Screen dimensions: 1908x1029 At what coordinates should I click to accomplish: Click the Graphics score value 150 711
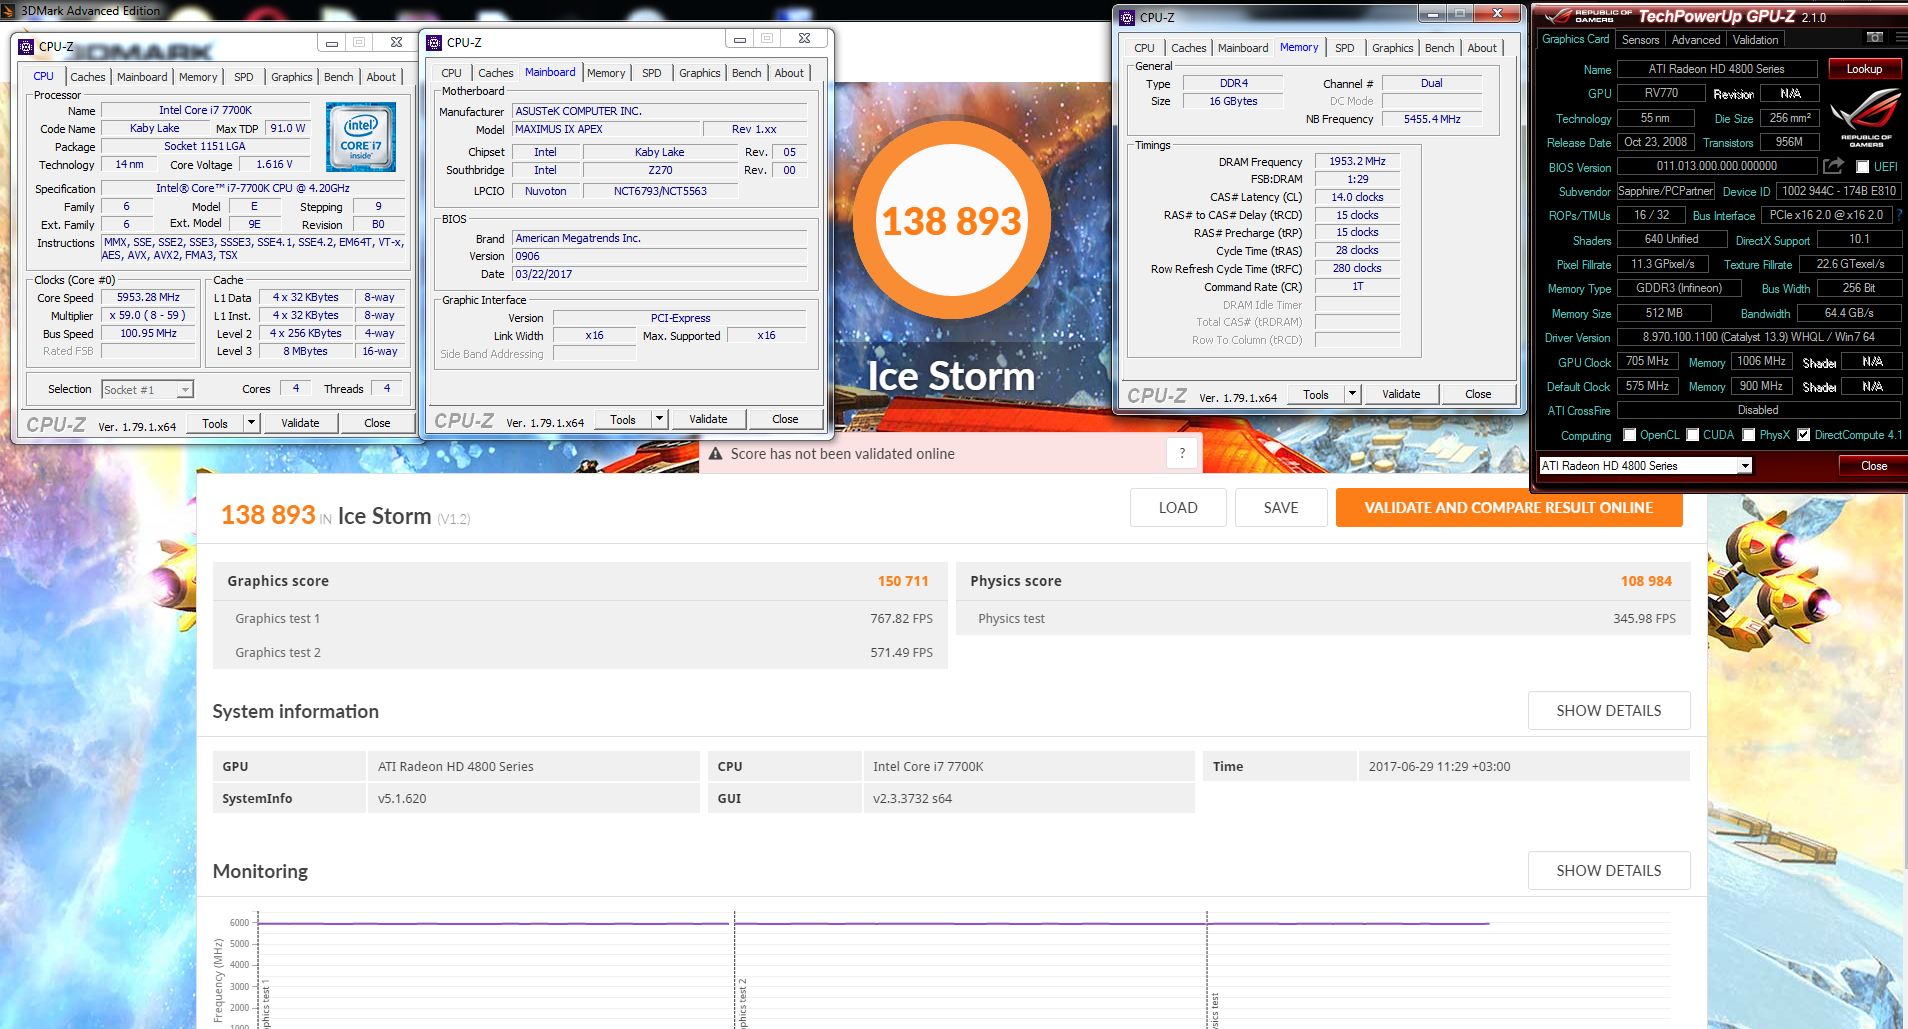tap(903, 581)
